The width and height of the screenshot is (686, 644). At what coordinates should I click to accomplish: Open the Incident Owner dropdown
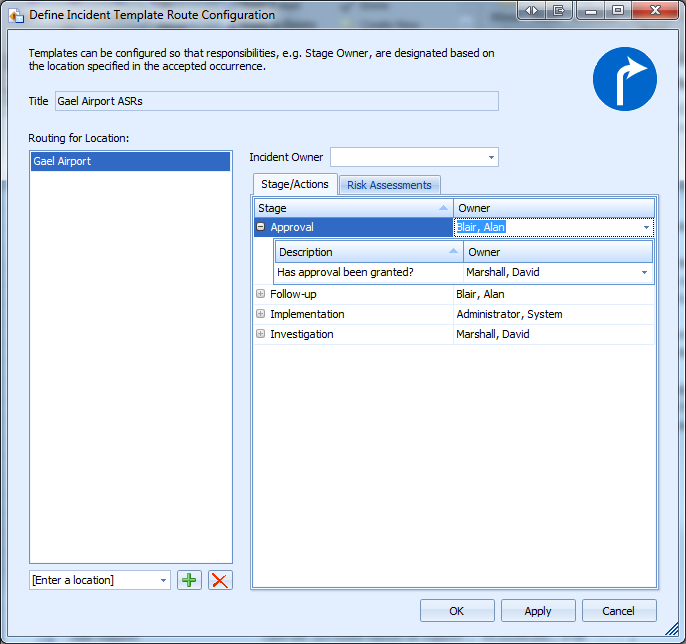(491, 158)
